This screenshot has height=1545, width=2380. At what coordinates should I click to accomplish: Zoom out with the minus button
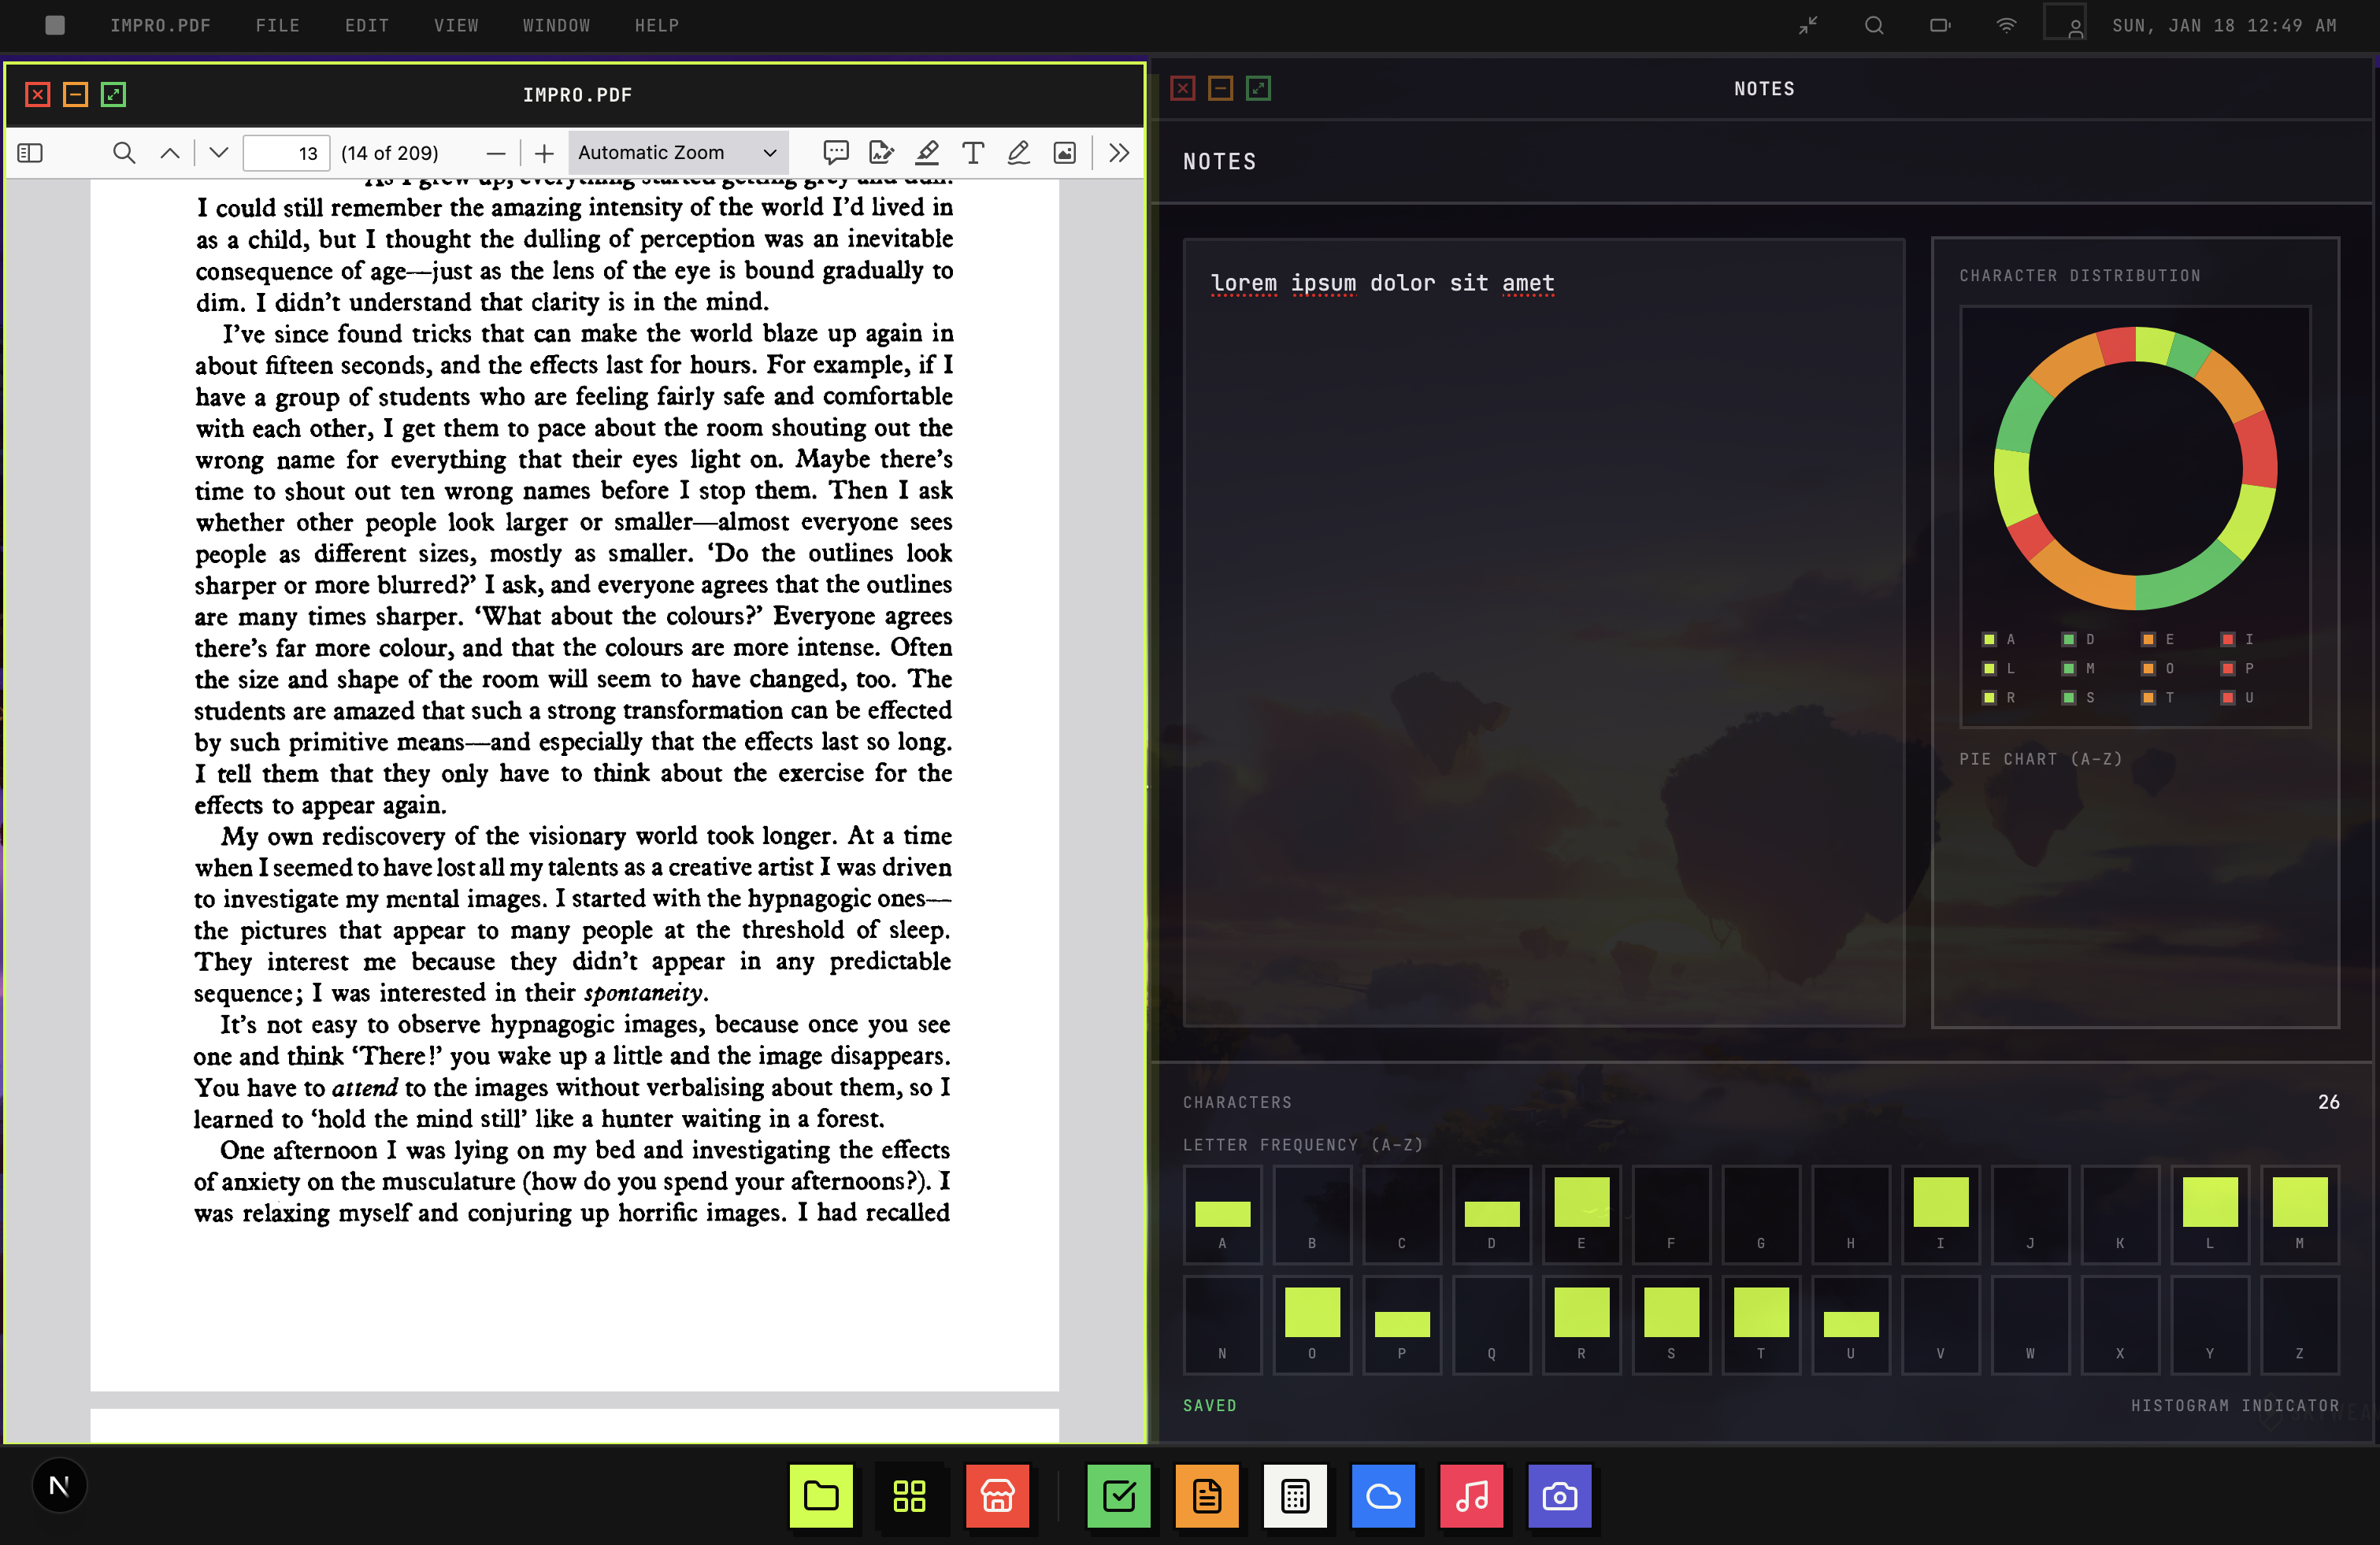coord(495,153)
